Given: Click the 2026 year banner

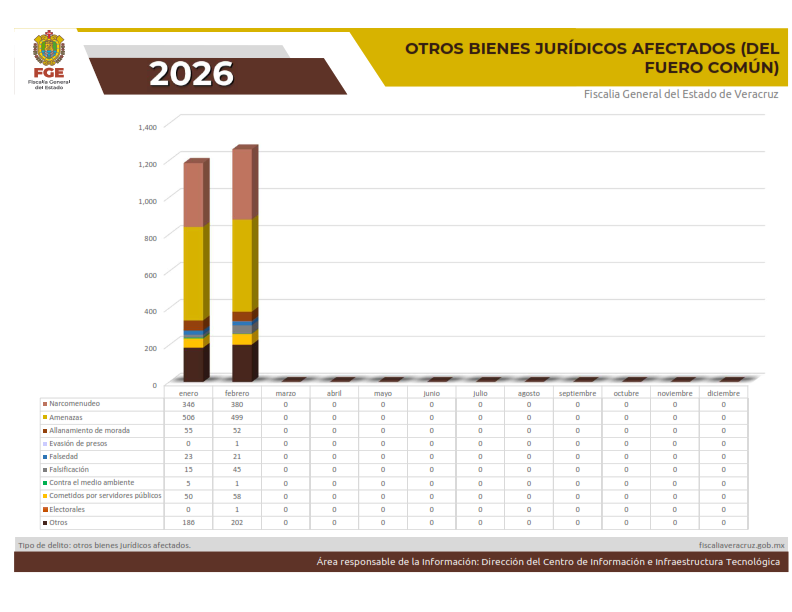Looking at the screenshot, I should tap(191, 75).
